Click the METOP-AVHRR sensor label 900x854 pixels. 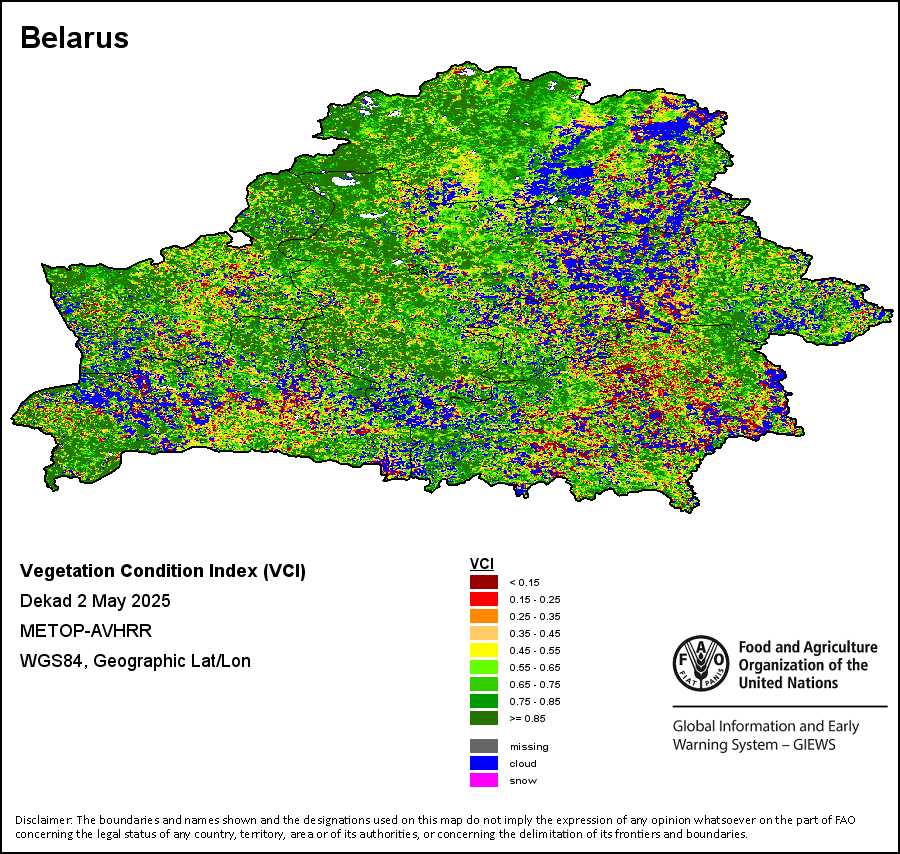(86, 631)
